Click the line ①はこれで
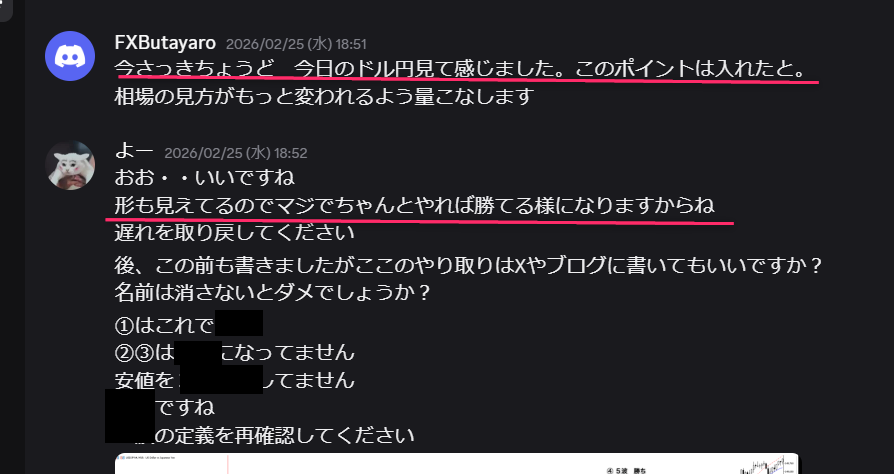 click(189, 325)
